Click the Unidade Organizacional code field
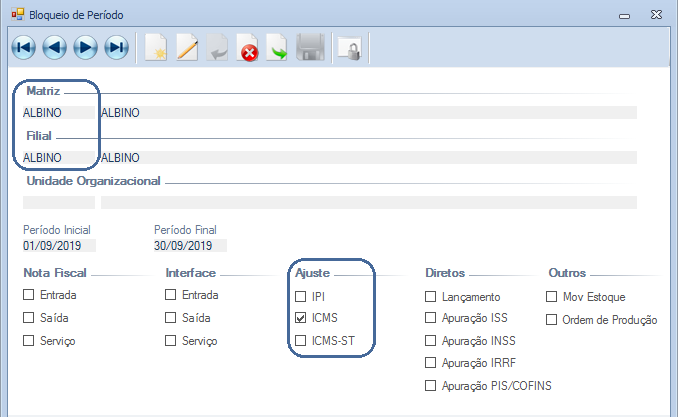The height and width of the screenshot is (417, 678). (x=59, y=202)
